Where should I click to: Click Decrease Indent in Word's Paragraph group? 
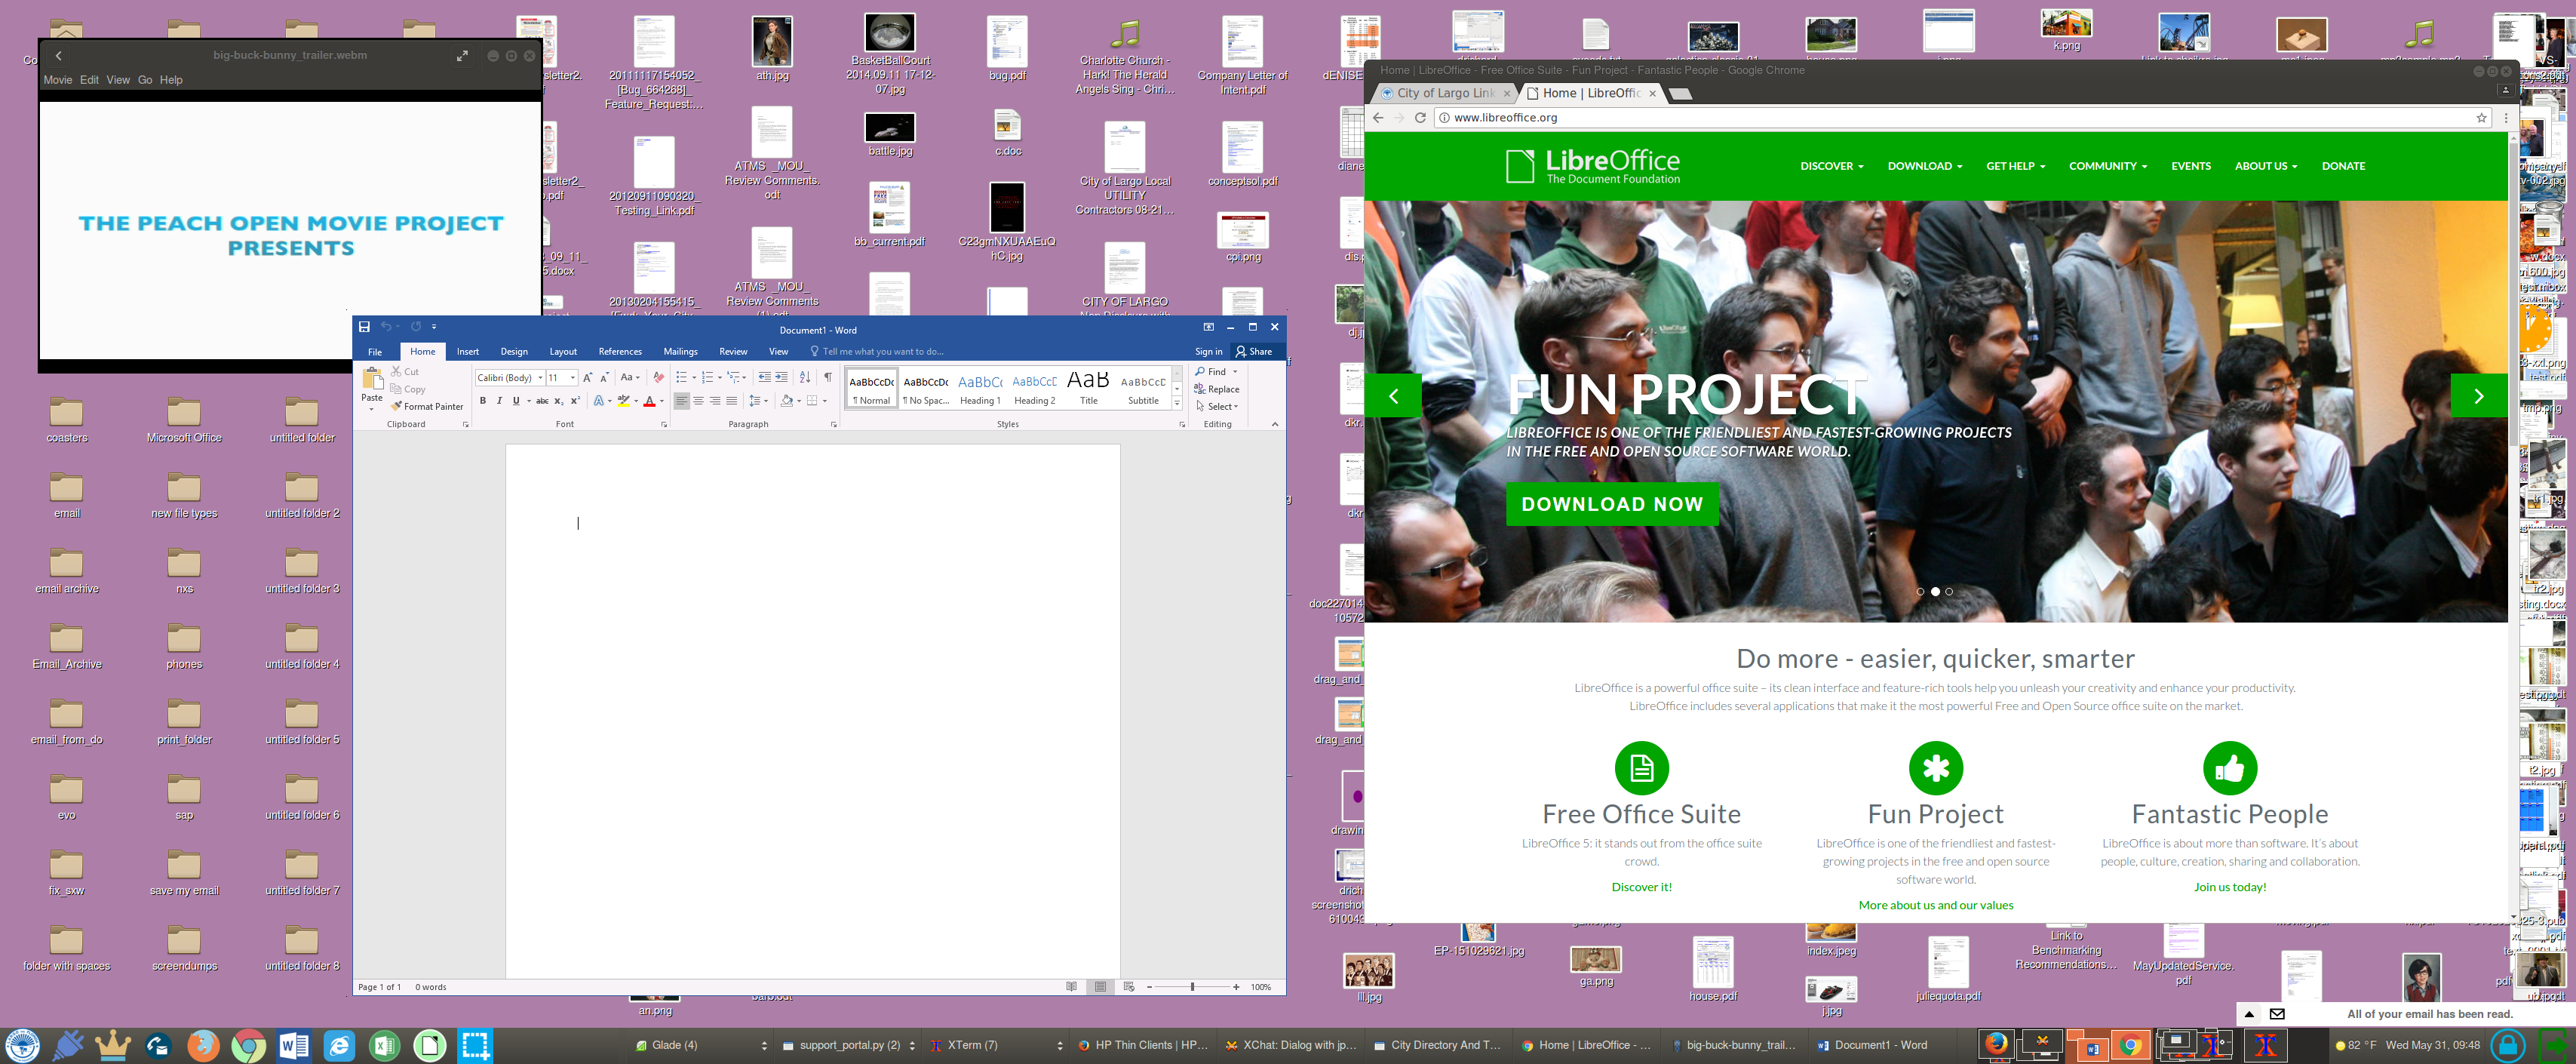click(765, 377)
